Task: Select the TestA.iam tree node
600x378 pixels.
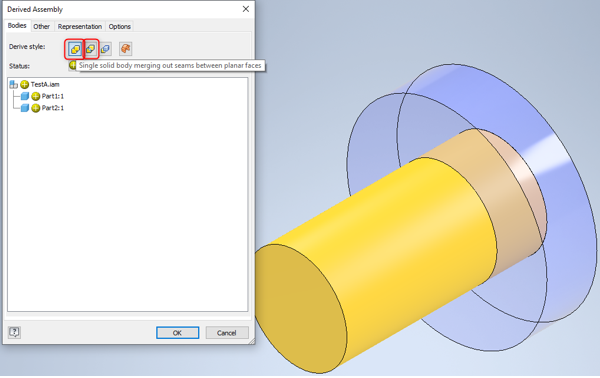Action: [45, 84]
